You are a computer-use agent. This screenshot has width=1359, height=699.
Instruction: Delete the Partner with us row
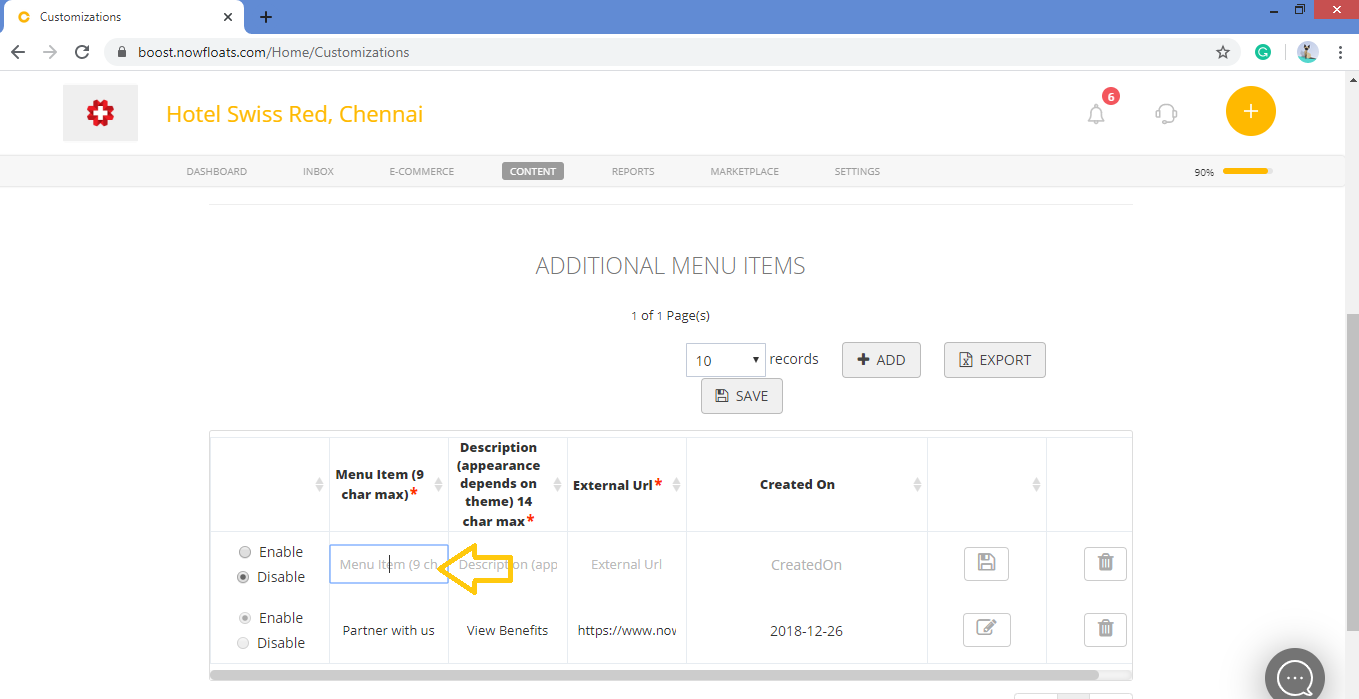coord(1105,630)
